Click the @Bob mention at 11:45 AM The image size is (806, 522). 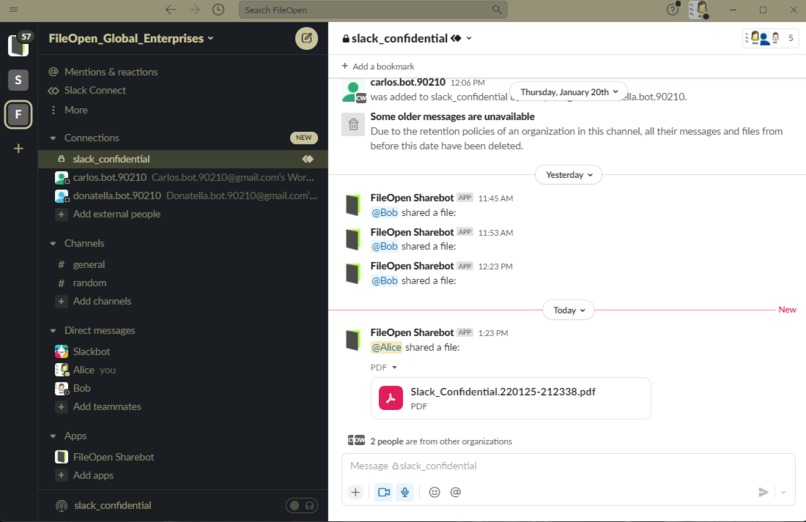tap(384, 213)
